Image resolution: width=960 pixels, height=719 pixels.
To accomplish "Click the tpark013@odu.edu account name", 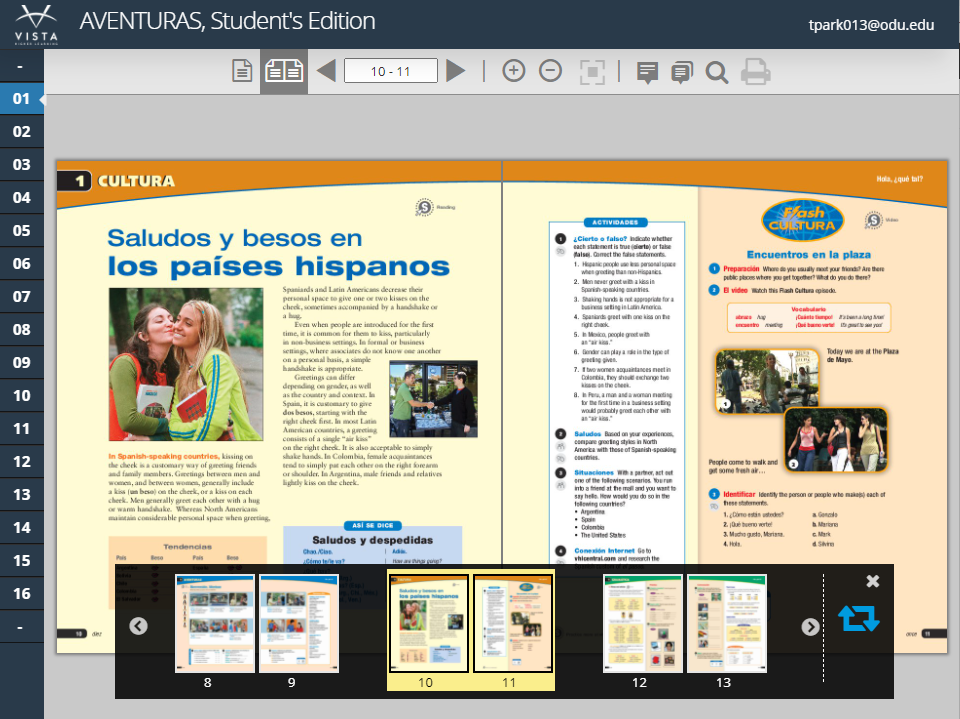I will click(x=871, y=25).
